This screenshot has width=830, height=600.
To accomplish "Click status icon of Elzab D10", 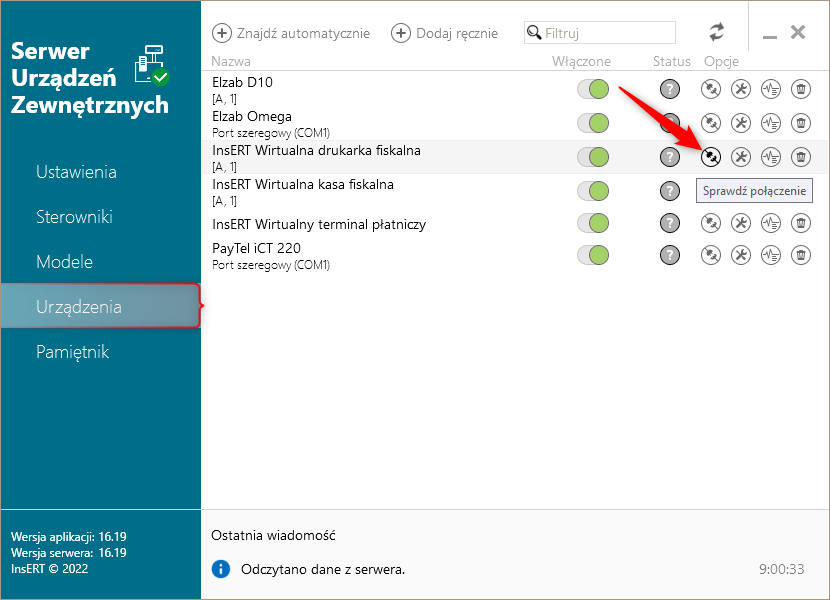I will (670, 89).
